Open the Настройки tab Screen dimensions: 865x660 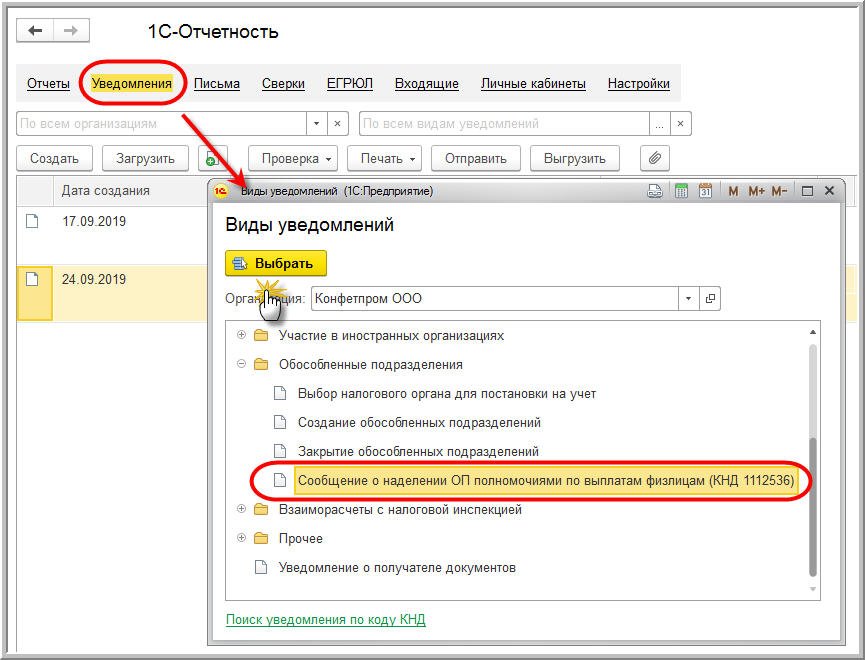[x=639, y=84]
